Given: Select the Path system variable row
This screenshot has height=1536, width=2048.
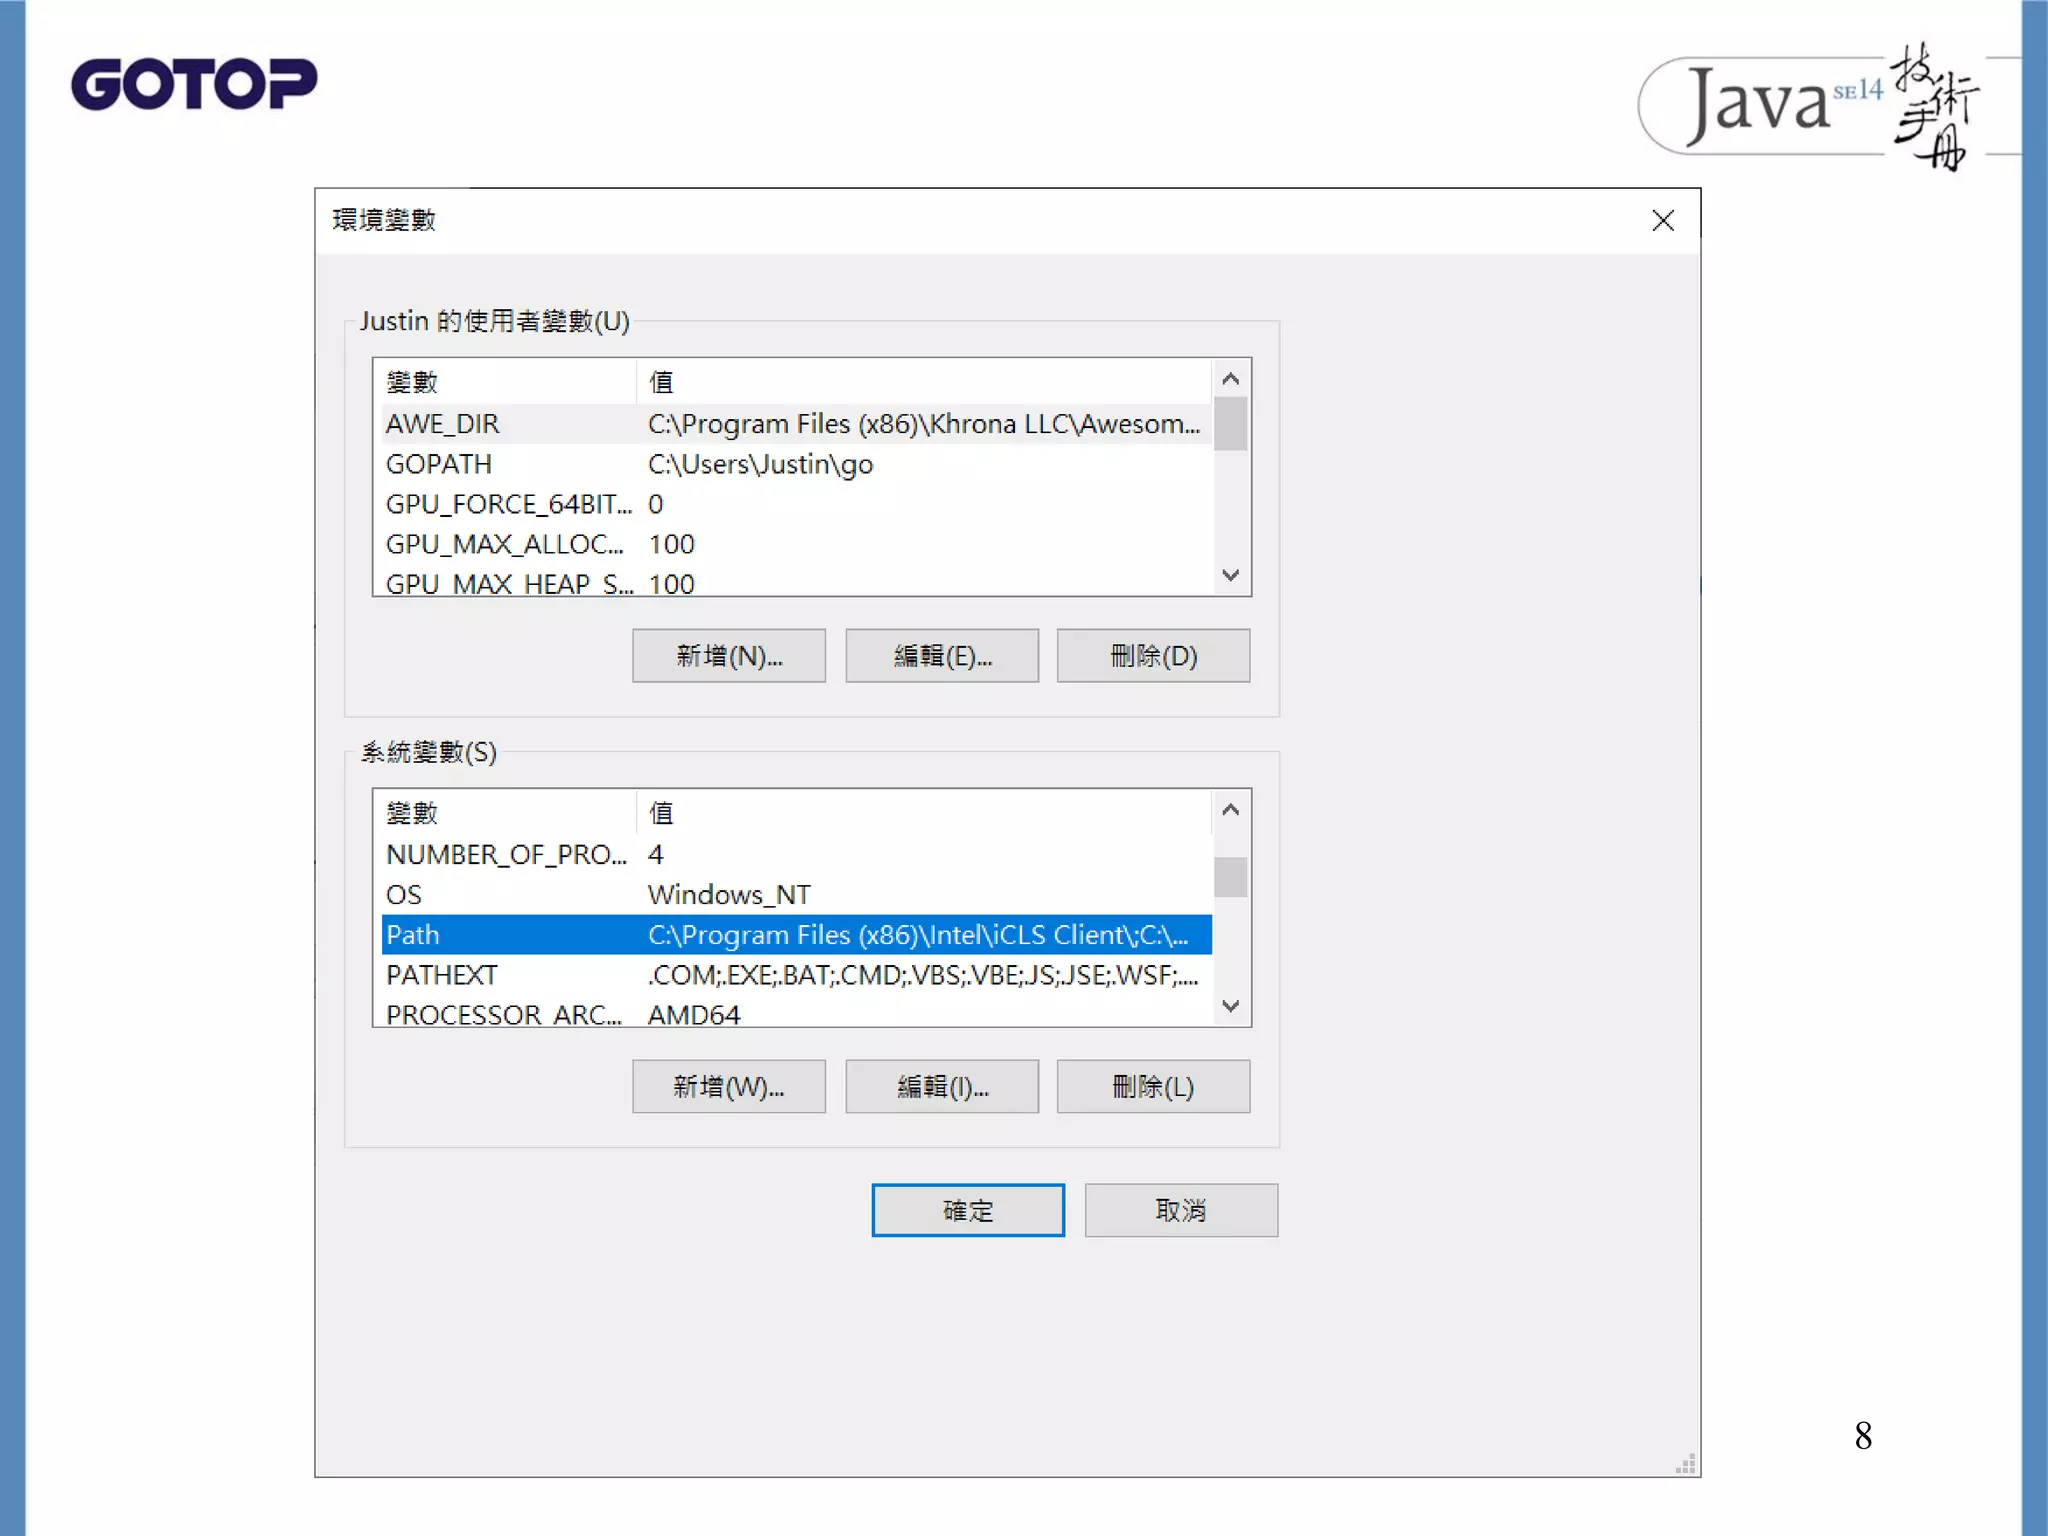Looking at the screenshot, I should pyautogui.click(x=795, y=935).
